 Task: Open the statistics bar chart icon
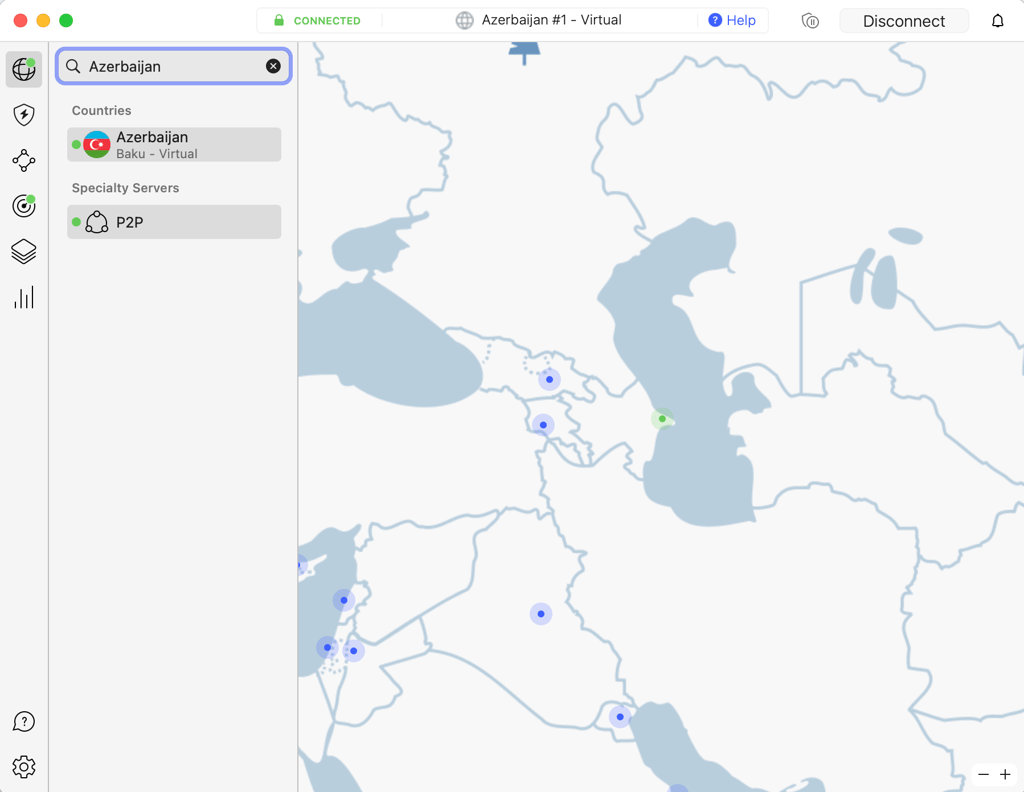click(x=24, y=298)
